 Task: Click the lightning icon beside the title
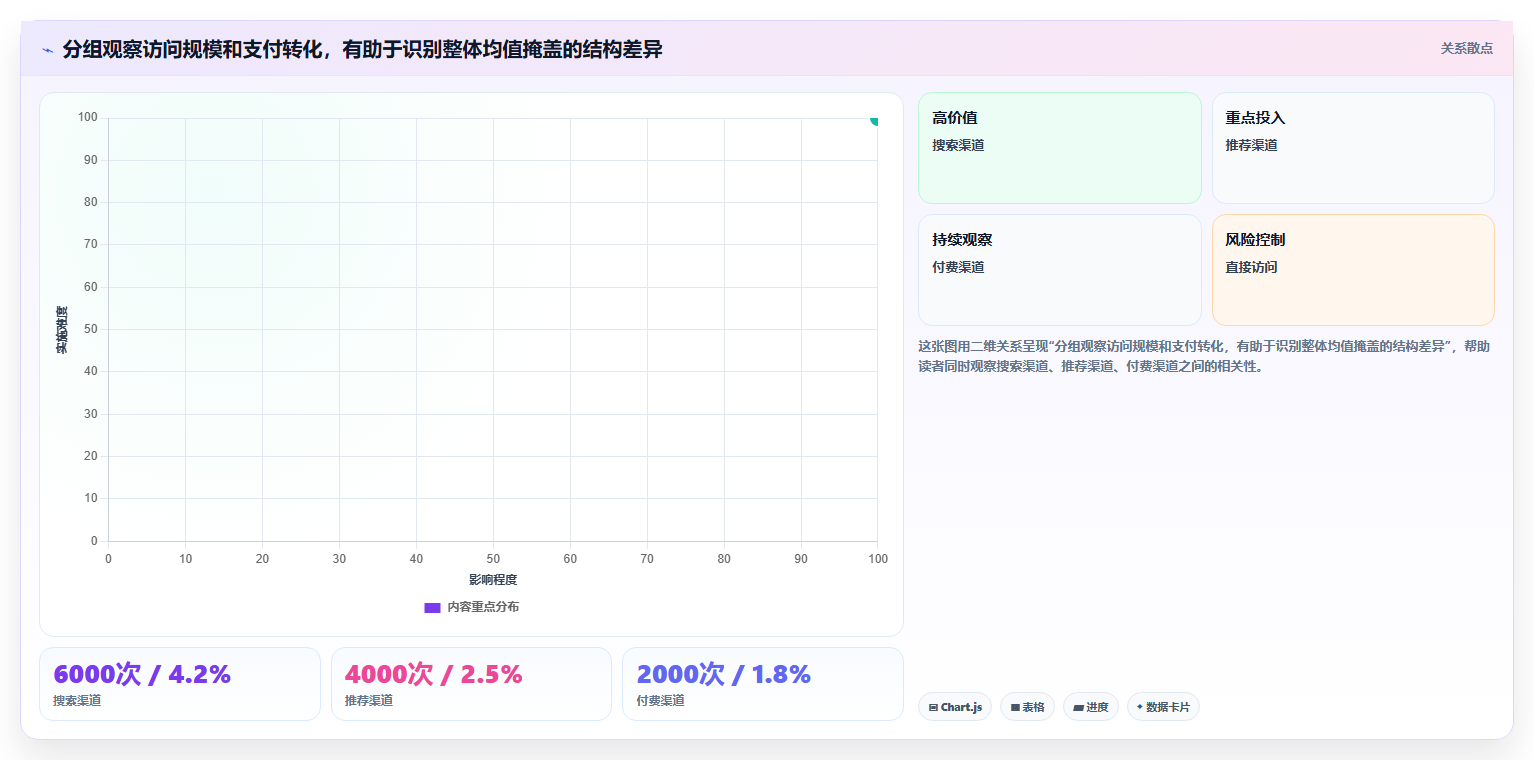(x=47, y=50)
